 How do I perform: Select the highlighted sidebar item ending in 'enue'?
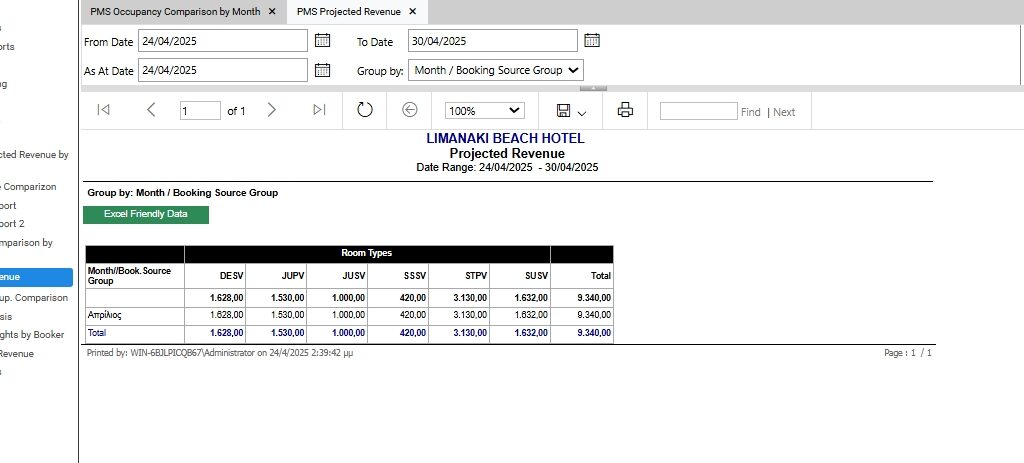[36, 277]
